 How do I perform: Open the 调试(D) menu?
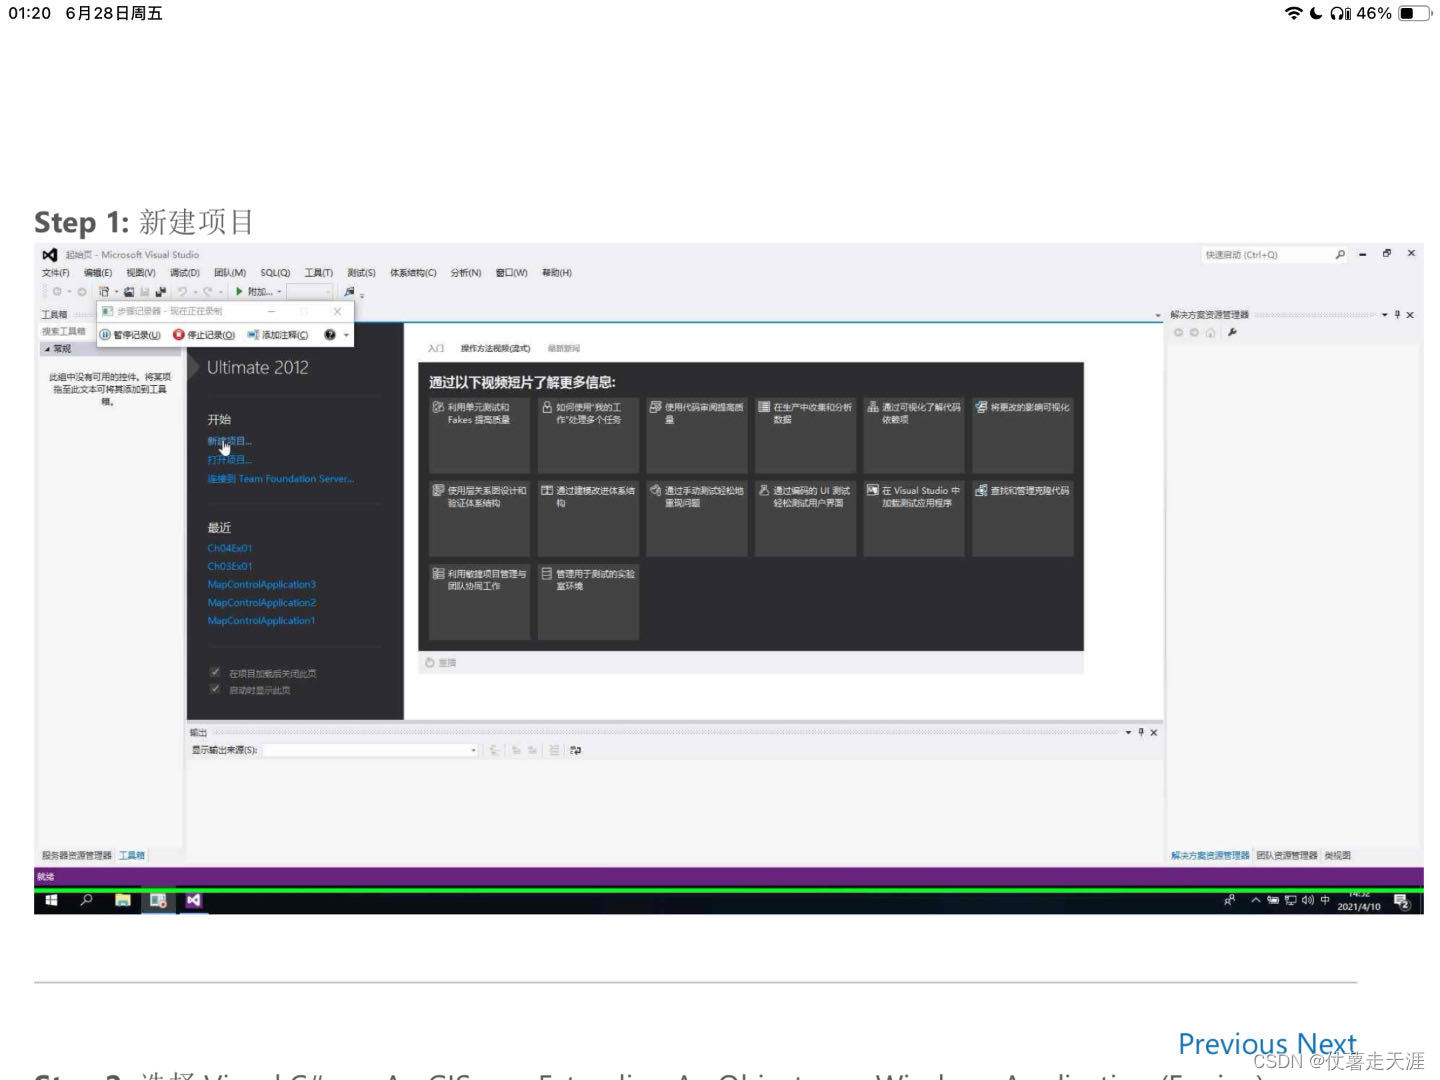(x=185, y=273)
